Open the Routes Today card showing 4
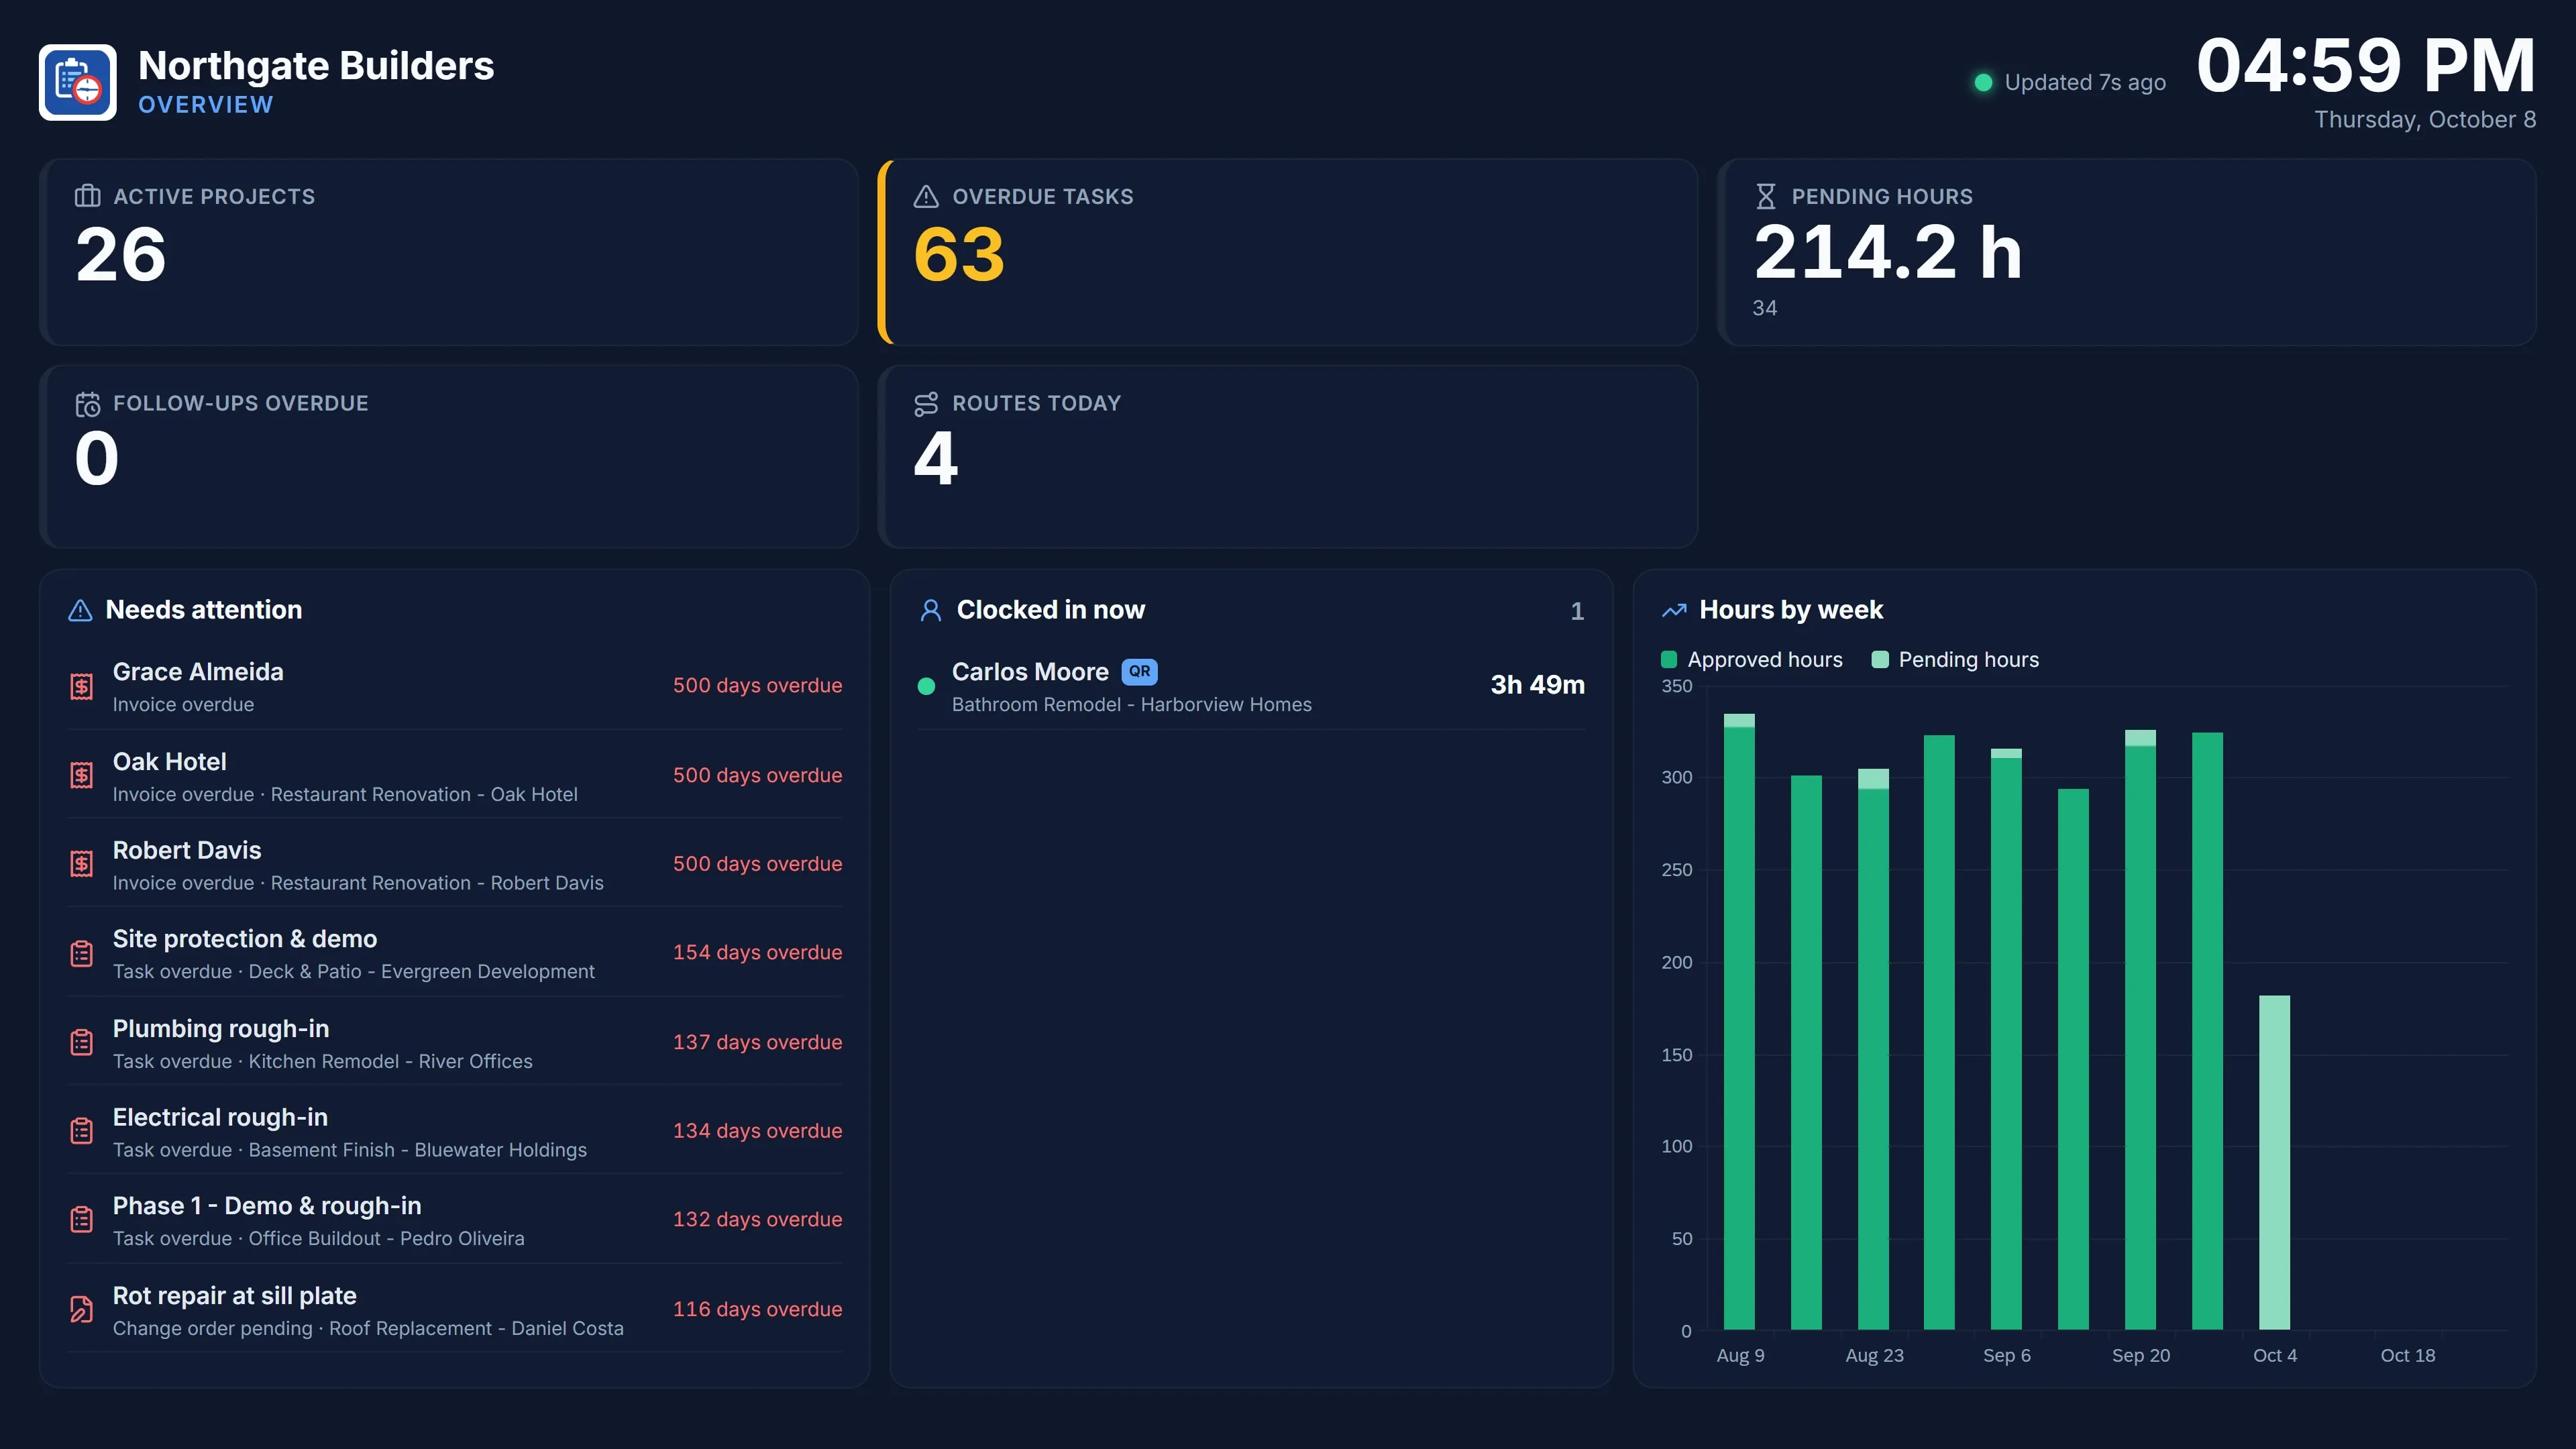2576x1449 pixels. coord(1288,456)
